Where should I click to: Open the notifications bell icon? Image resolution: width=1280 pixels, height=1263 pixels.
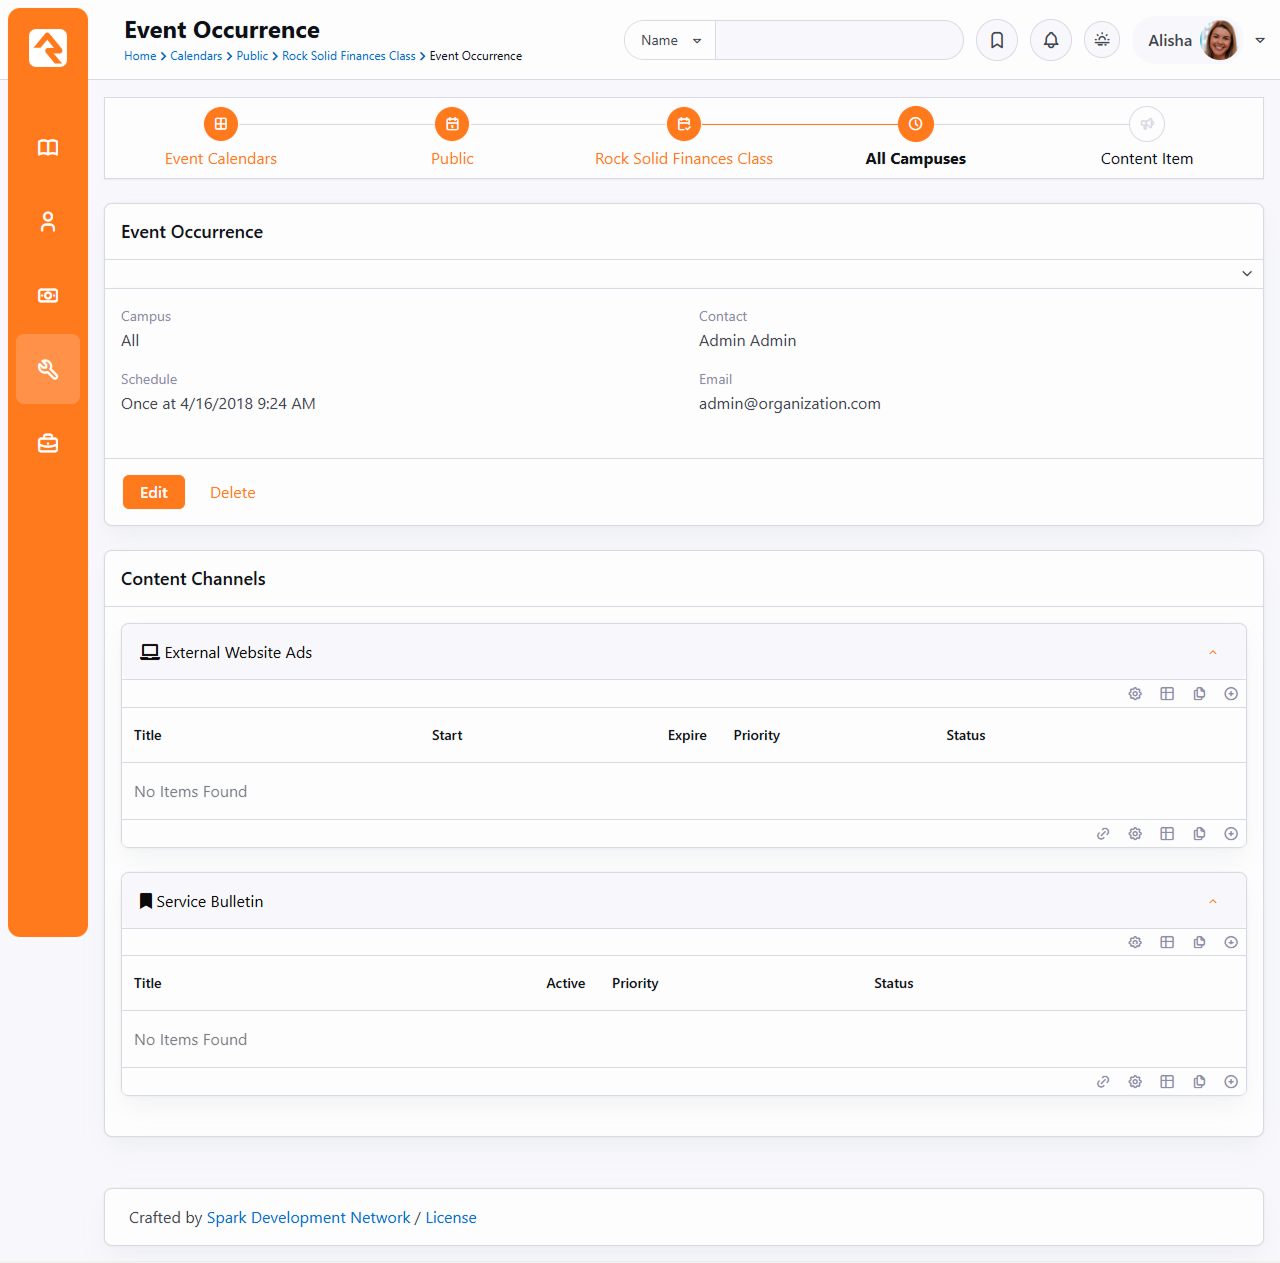[1050, 40]
